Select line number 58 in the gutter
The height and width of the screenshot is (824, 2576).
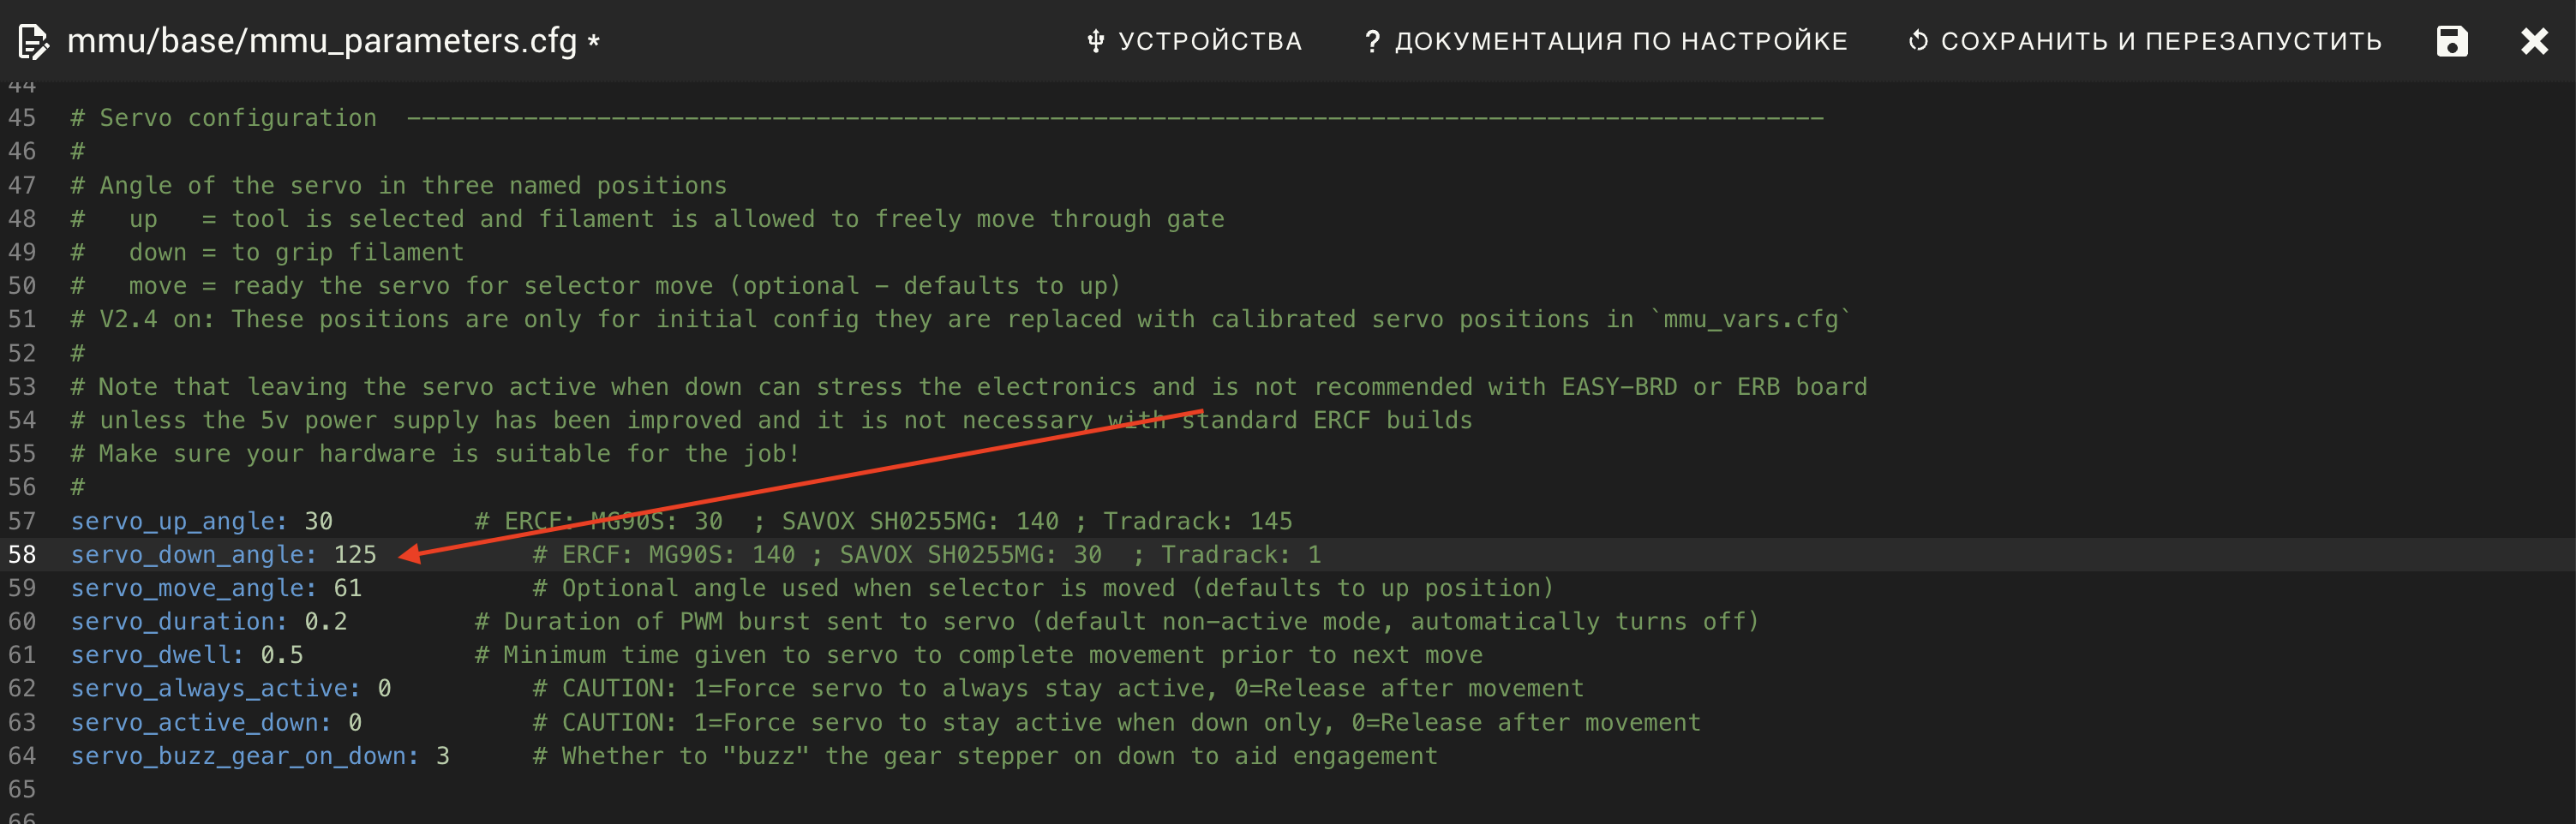point(22,554)
